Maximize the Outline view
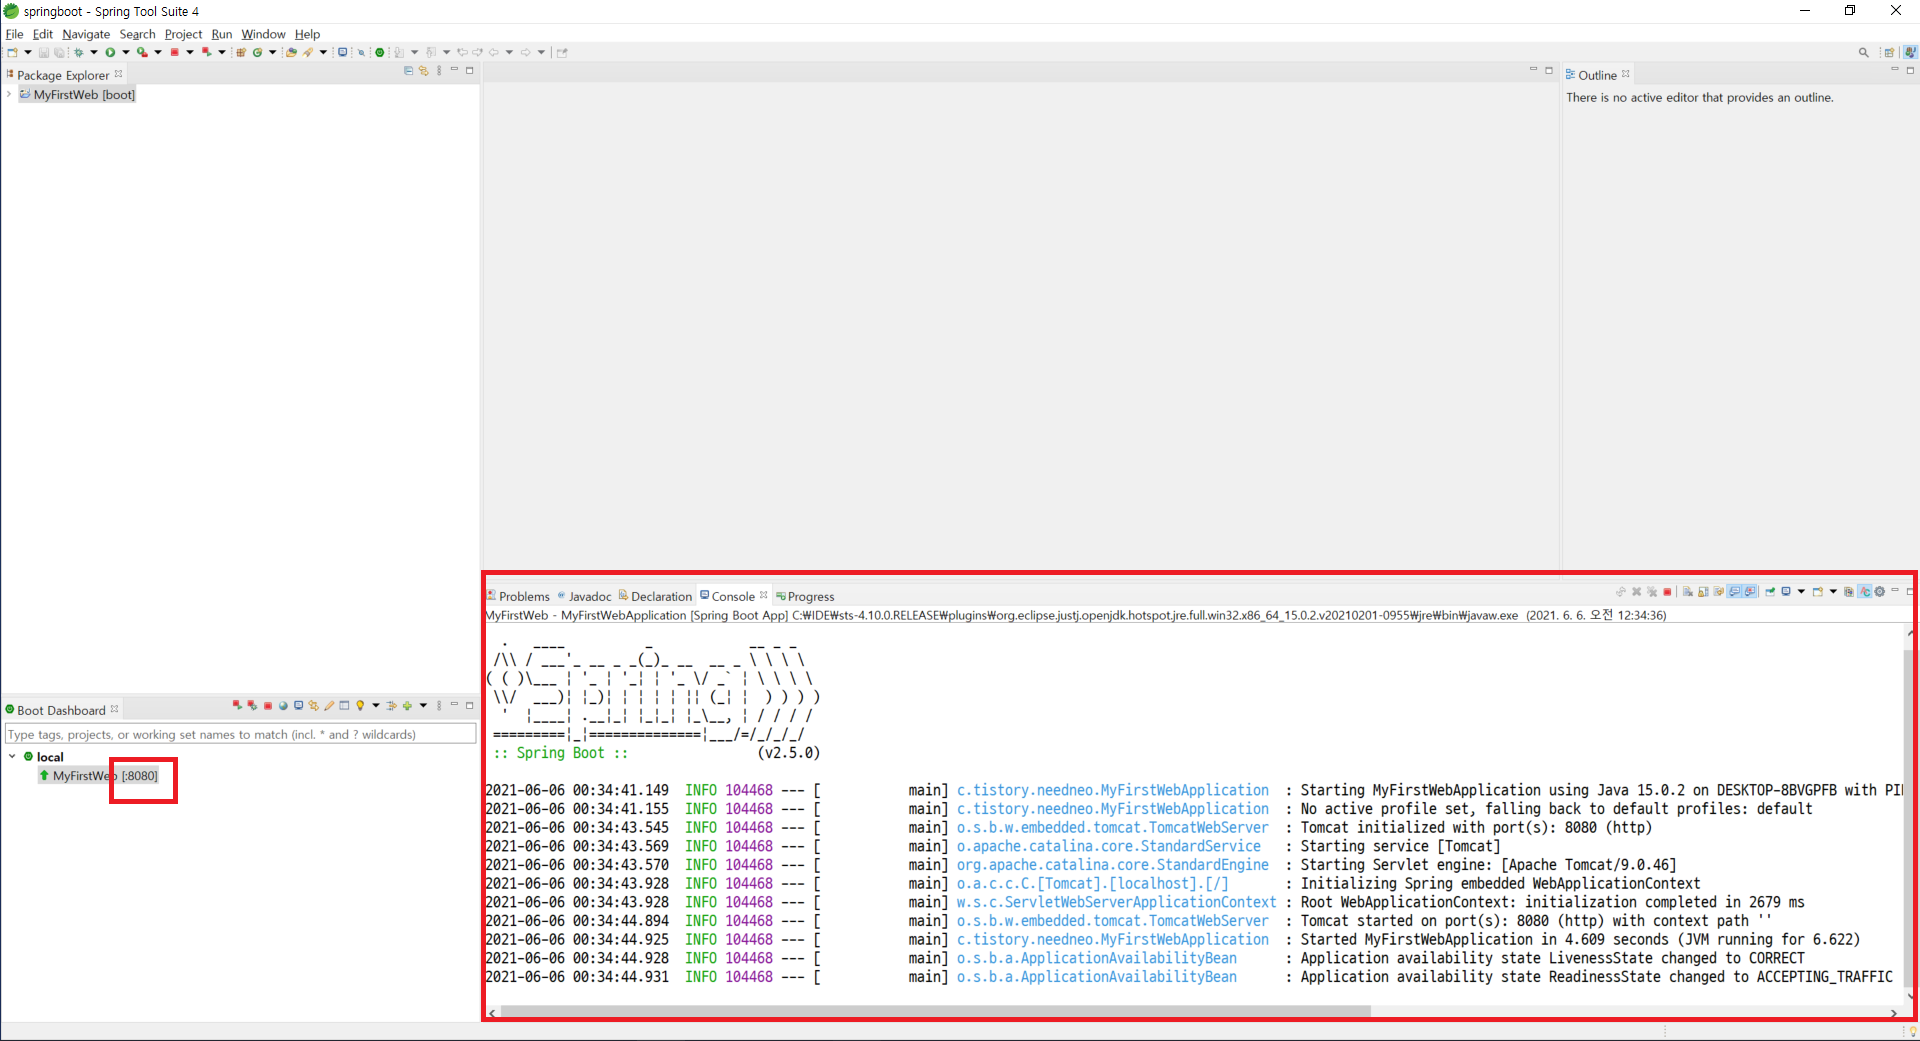1920x1041 pixels. (1910, 70)
